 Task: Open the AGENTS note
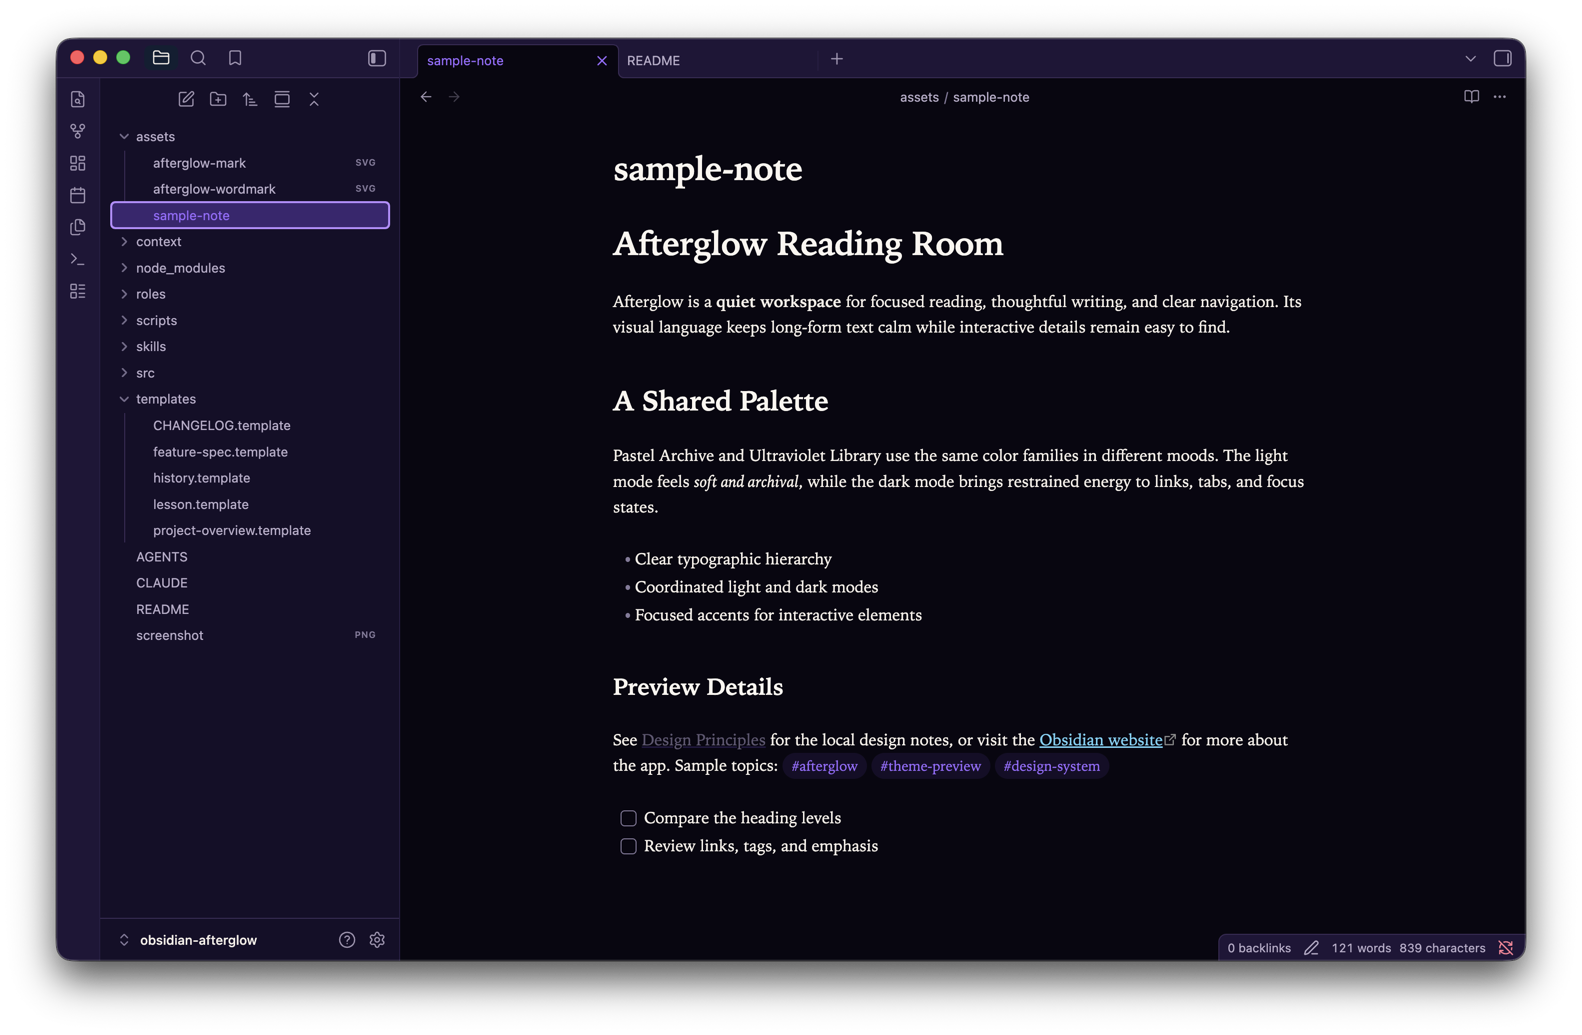pyautogui.click(x=250, y=556)
